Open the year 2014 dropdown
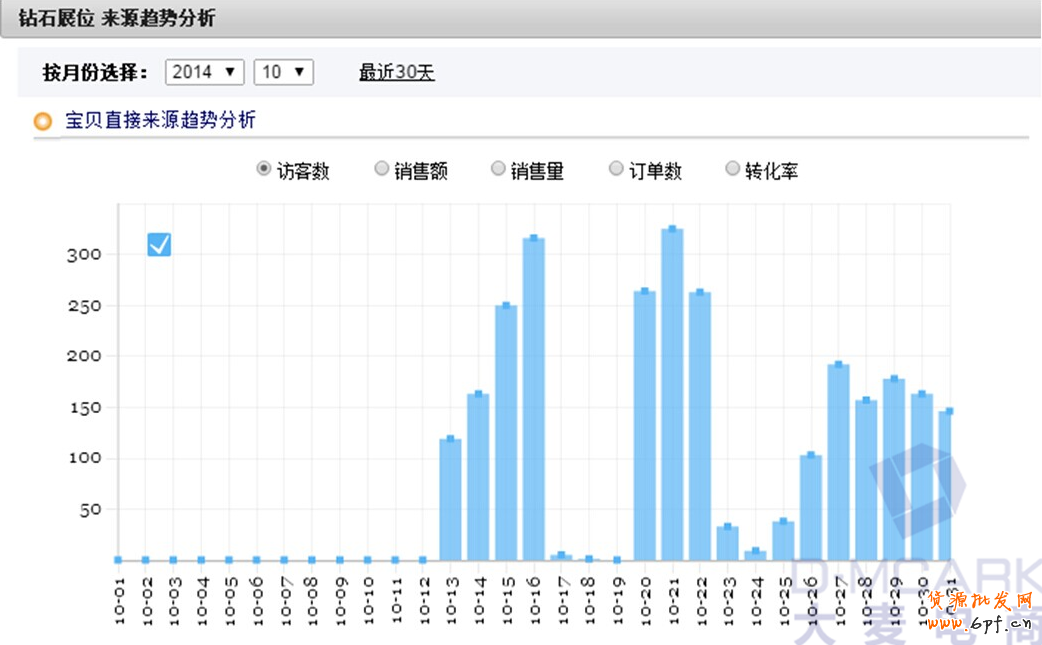 pos(204,72)
